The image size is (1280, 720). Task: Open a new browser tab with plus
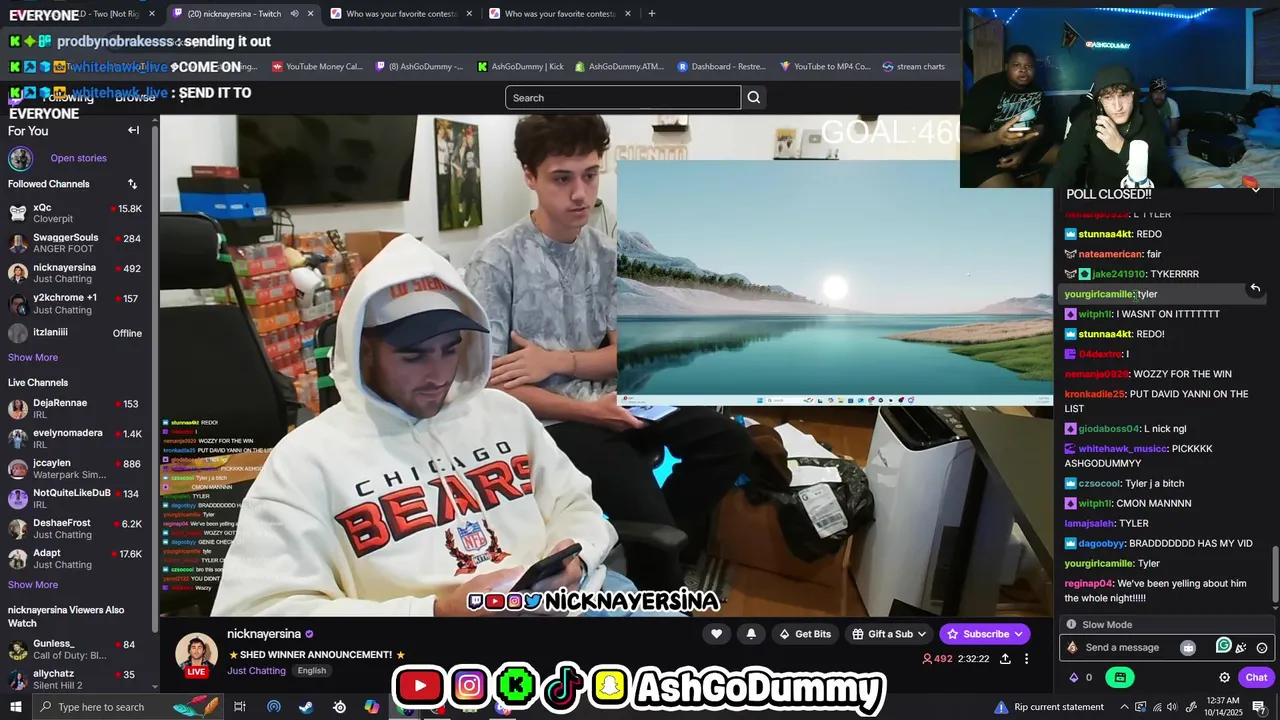[x=652, y=14]
